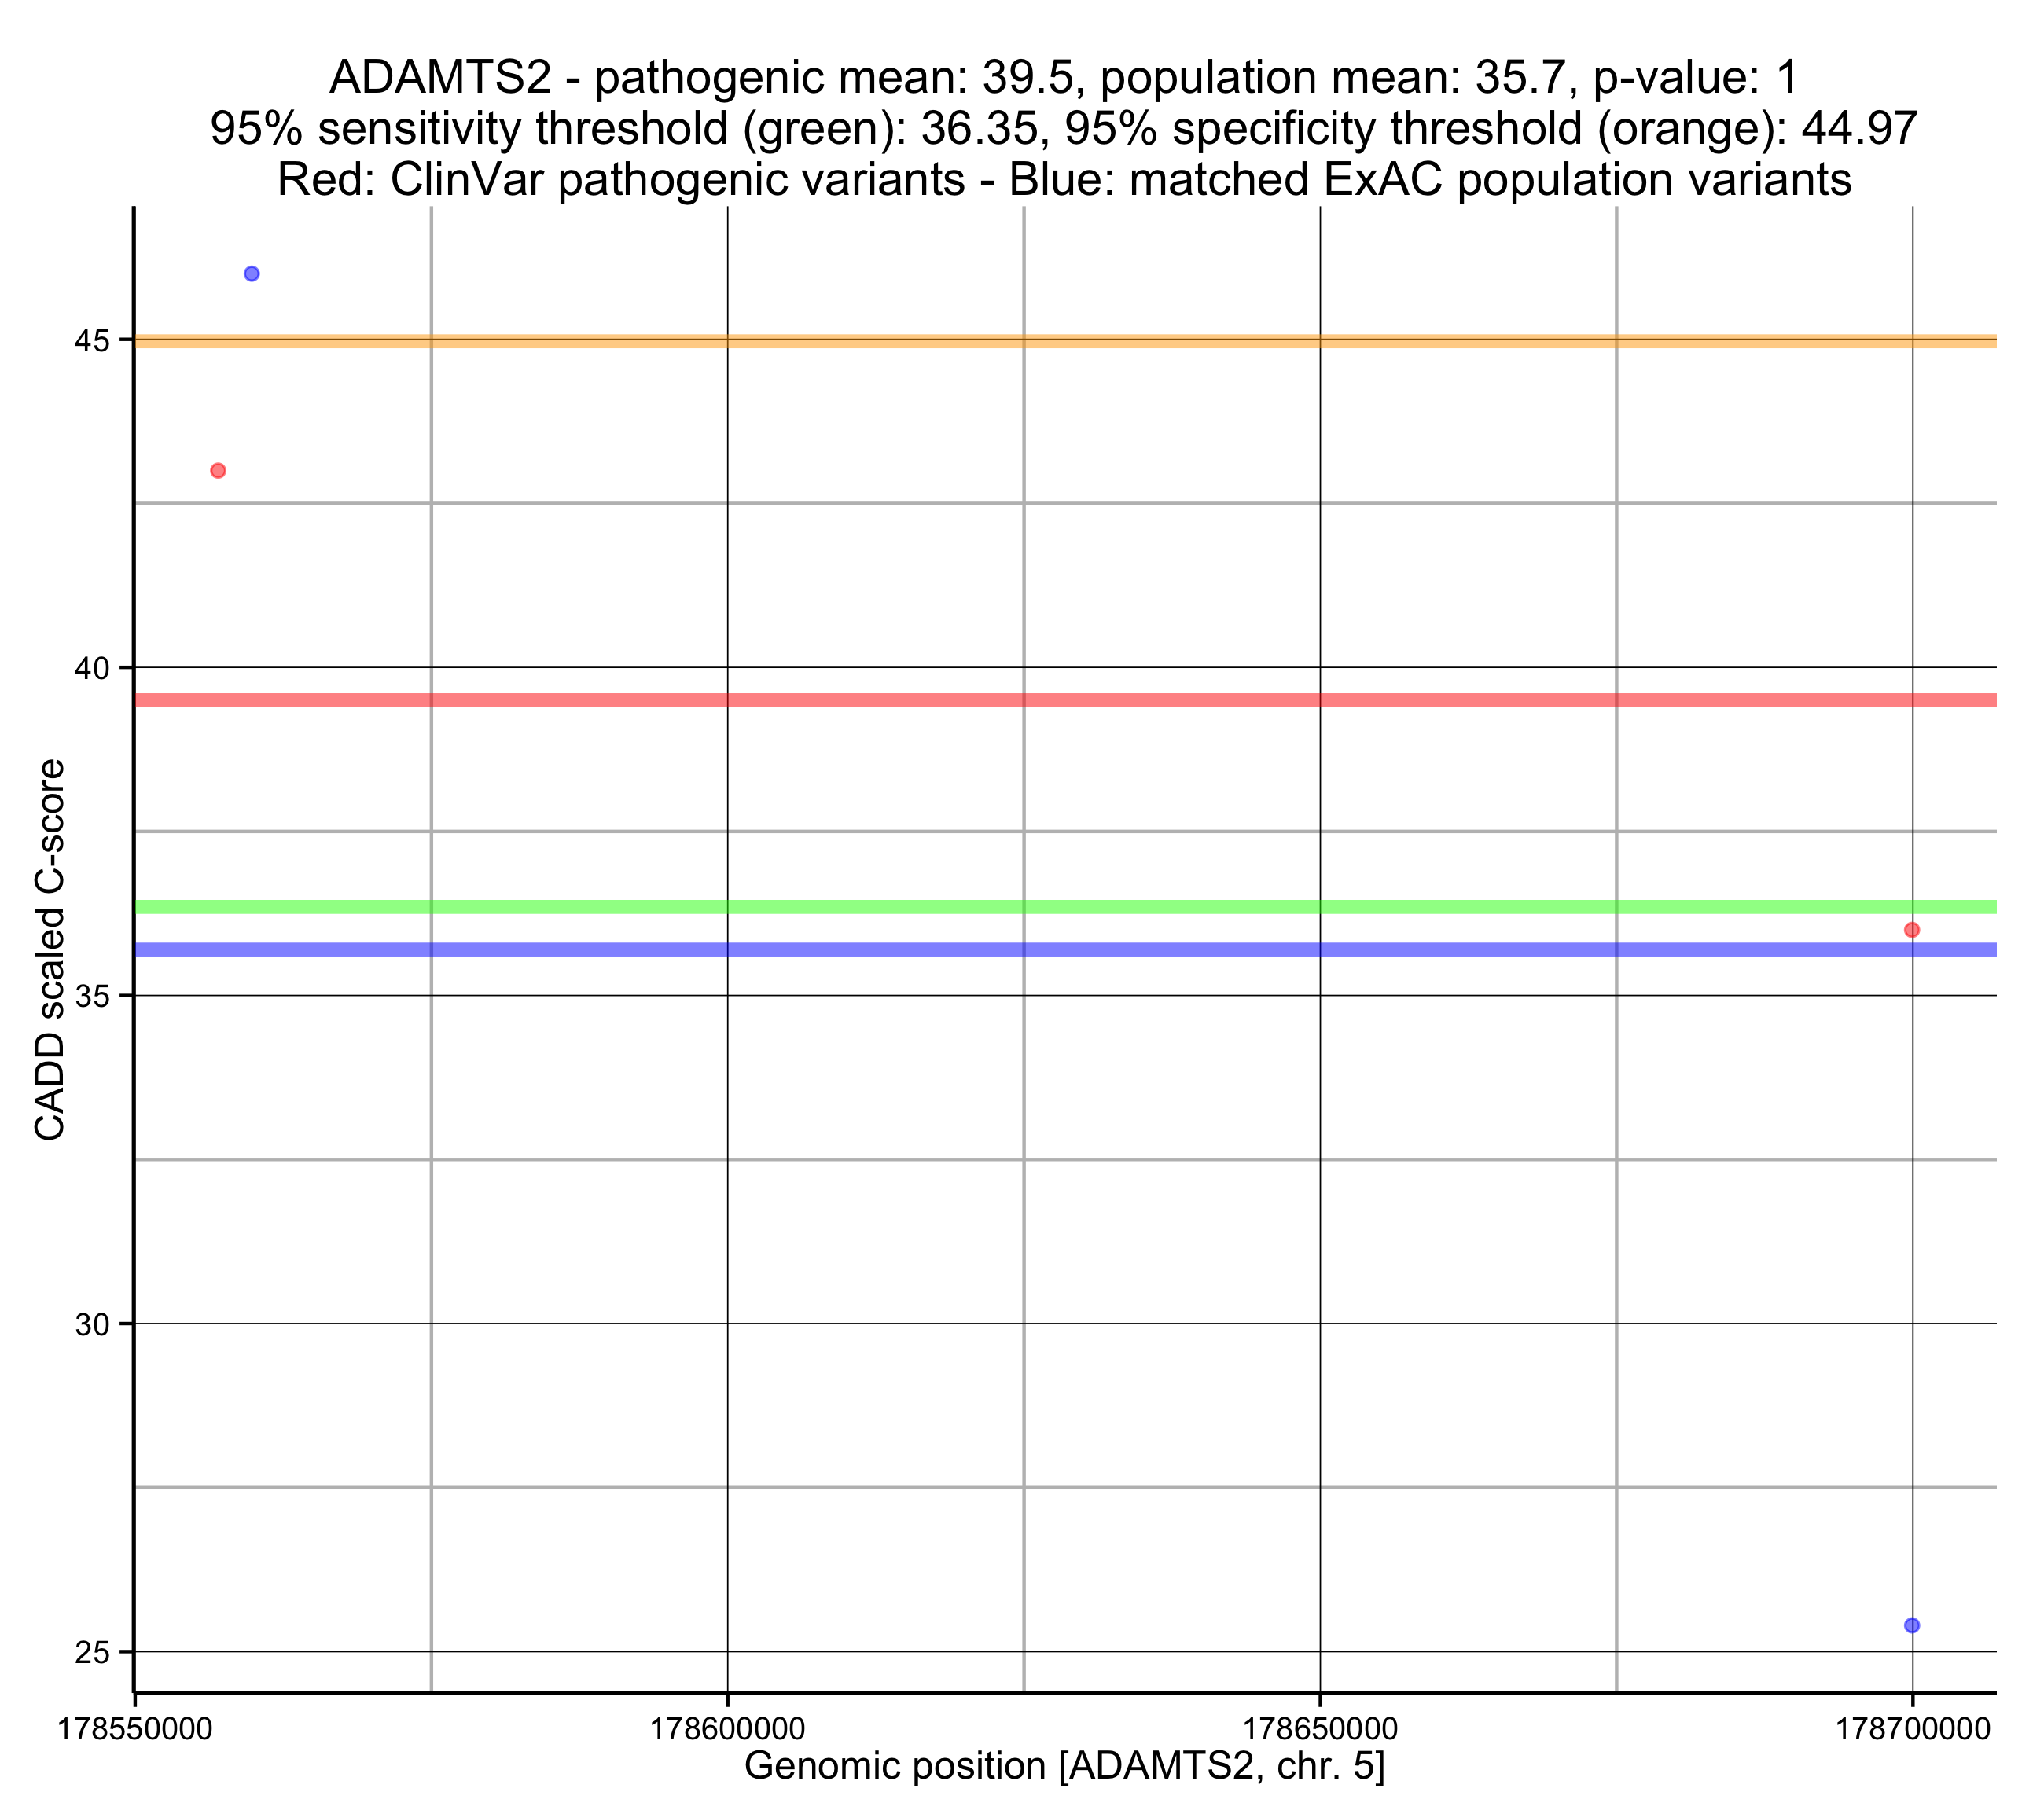Screen dimensions: 2044x1814
Task: Click the blue population point above 45
Action: [x=252, y=274]
